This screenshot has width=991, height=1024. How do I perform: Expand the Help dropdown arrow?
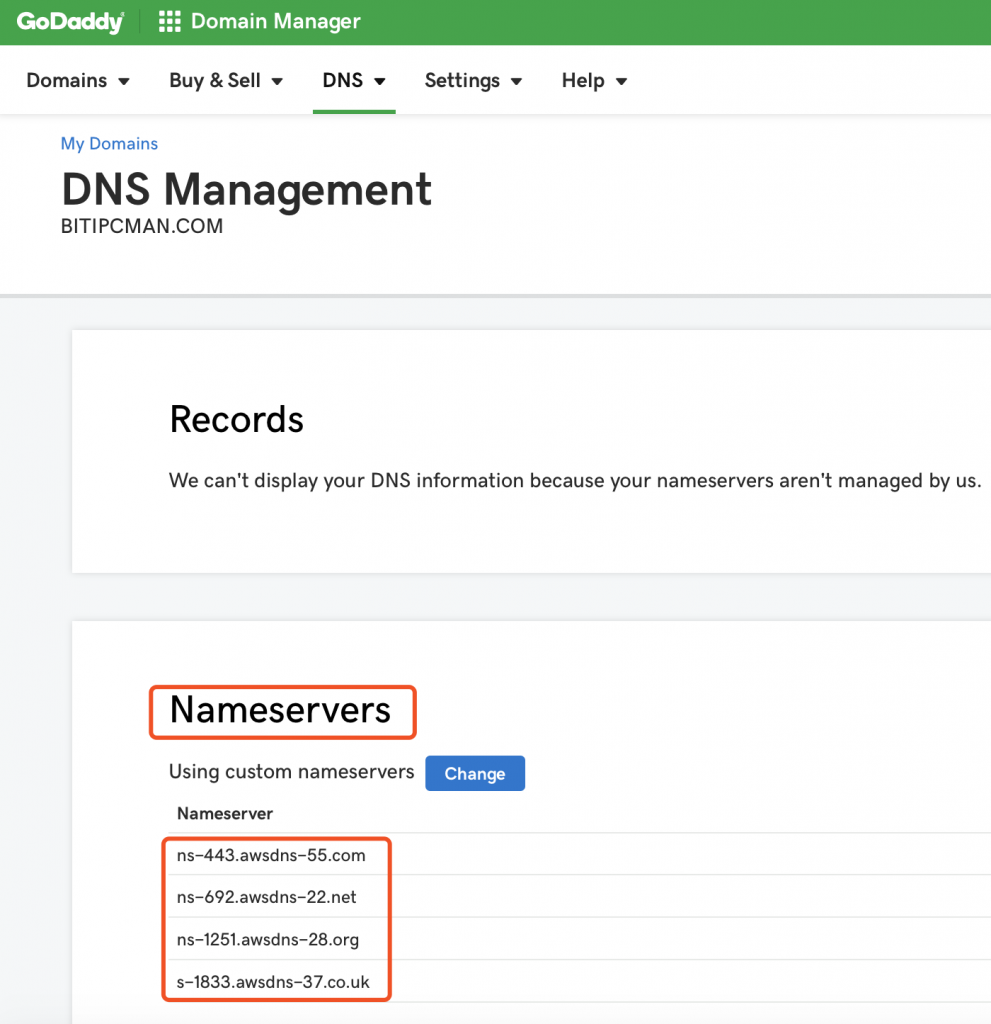tap(621, 82)
